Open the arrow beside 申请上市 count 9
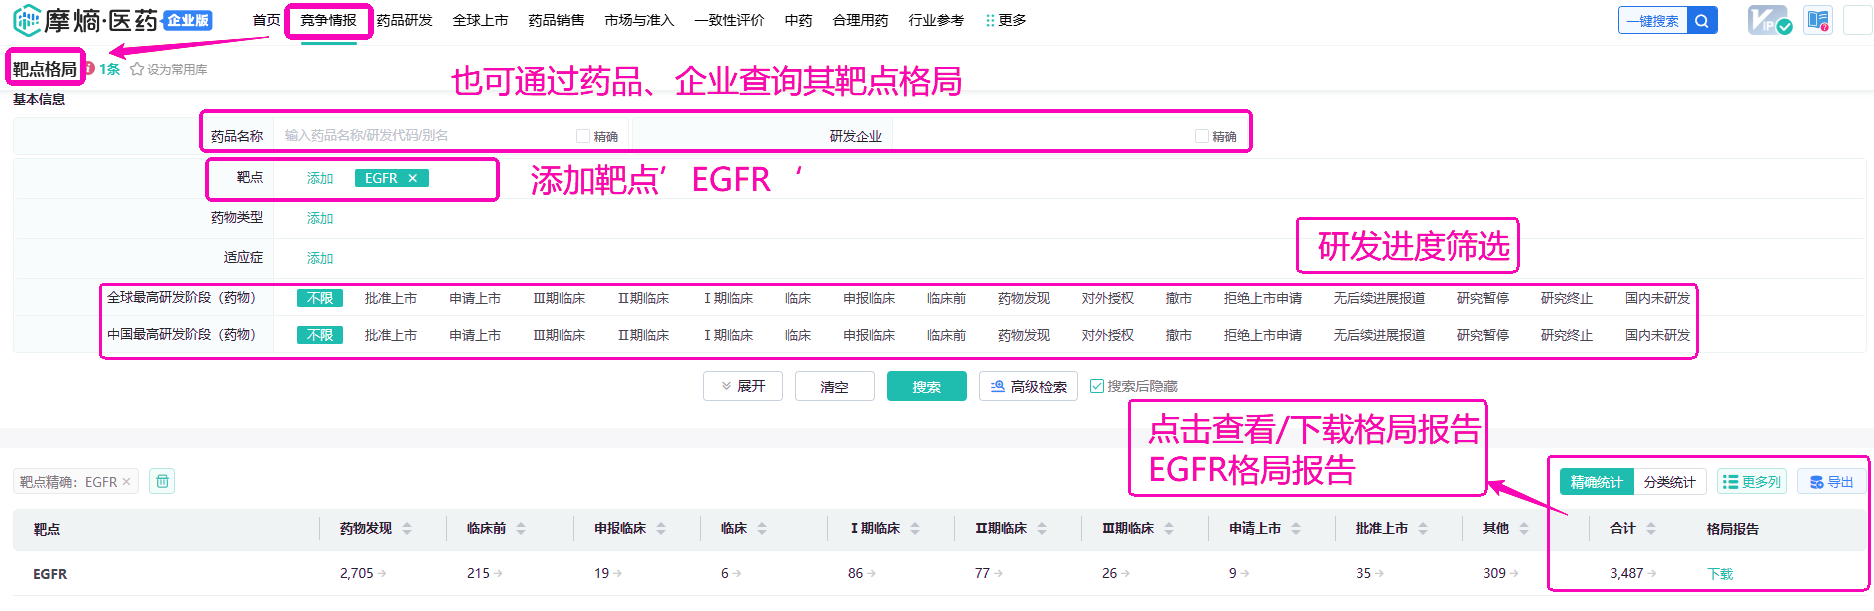Viewport: 1874px width, 611px height. click(x=1245, y=574)
